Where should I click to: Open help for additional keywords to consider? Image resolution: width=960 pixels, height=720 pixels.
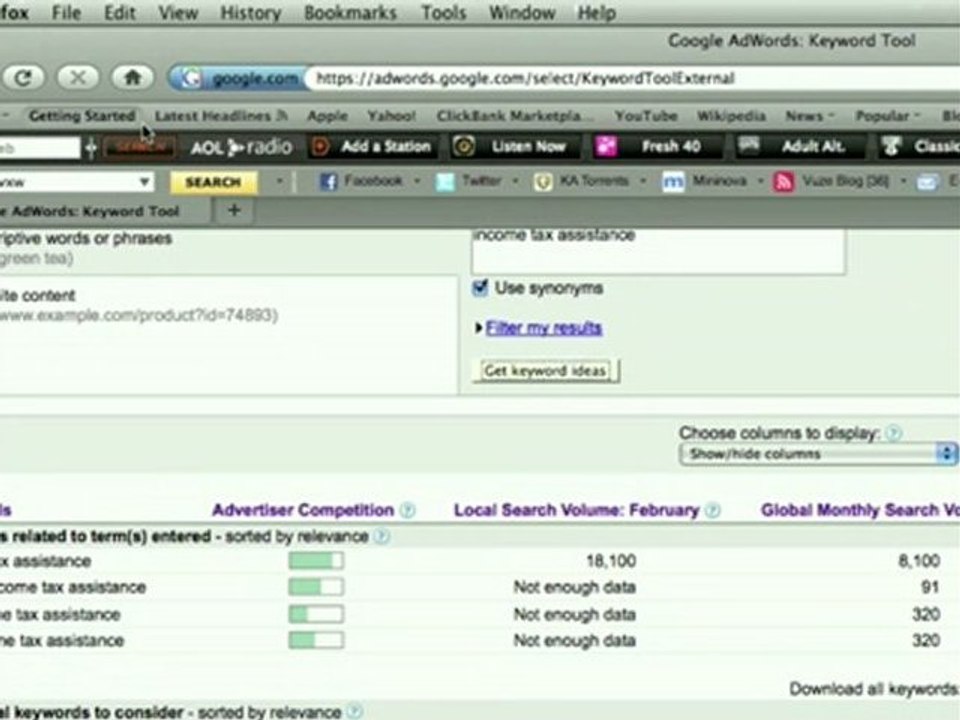point(354,711)
